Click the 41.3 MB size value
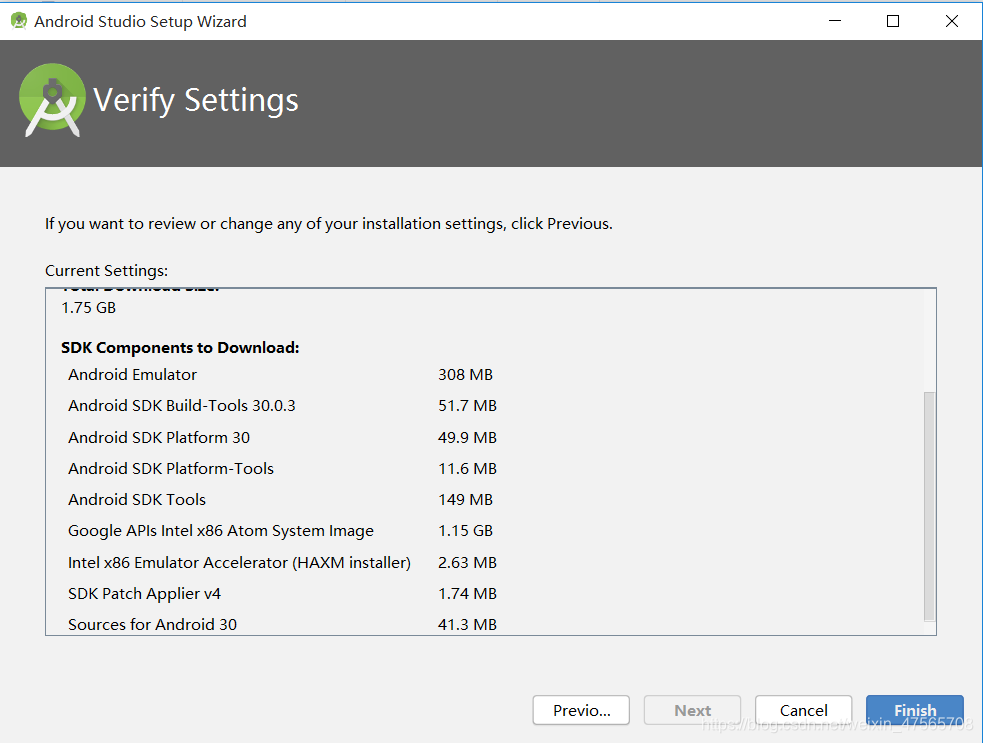The height and width of the screenshot is (743, 983). click(467, 624)
